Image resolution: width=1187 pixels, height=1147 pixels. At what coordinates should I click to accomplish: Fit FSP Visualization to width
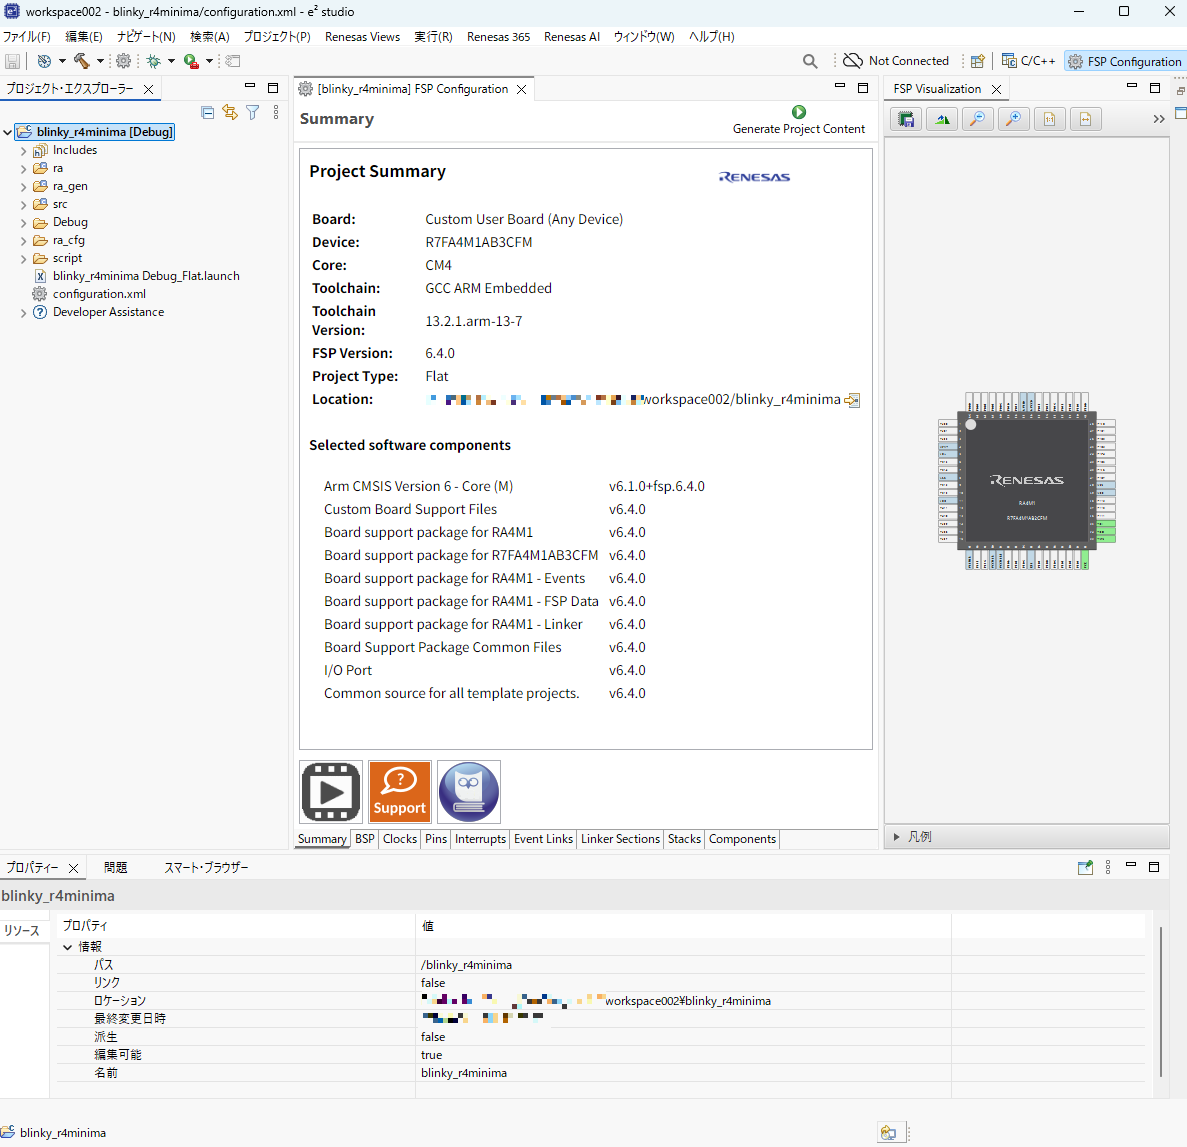click(x=1086, y=120)
